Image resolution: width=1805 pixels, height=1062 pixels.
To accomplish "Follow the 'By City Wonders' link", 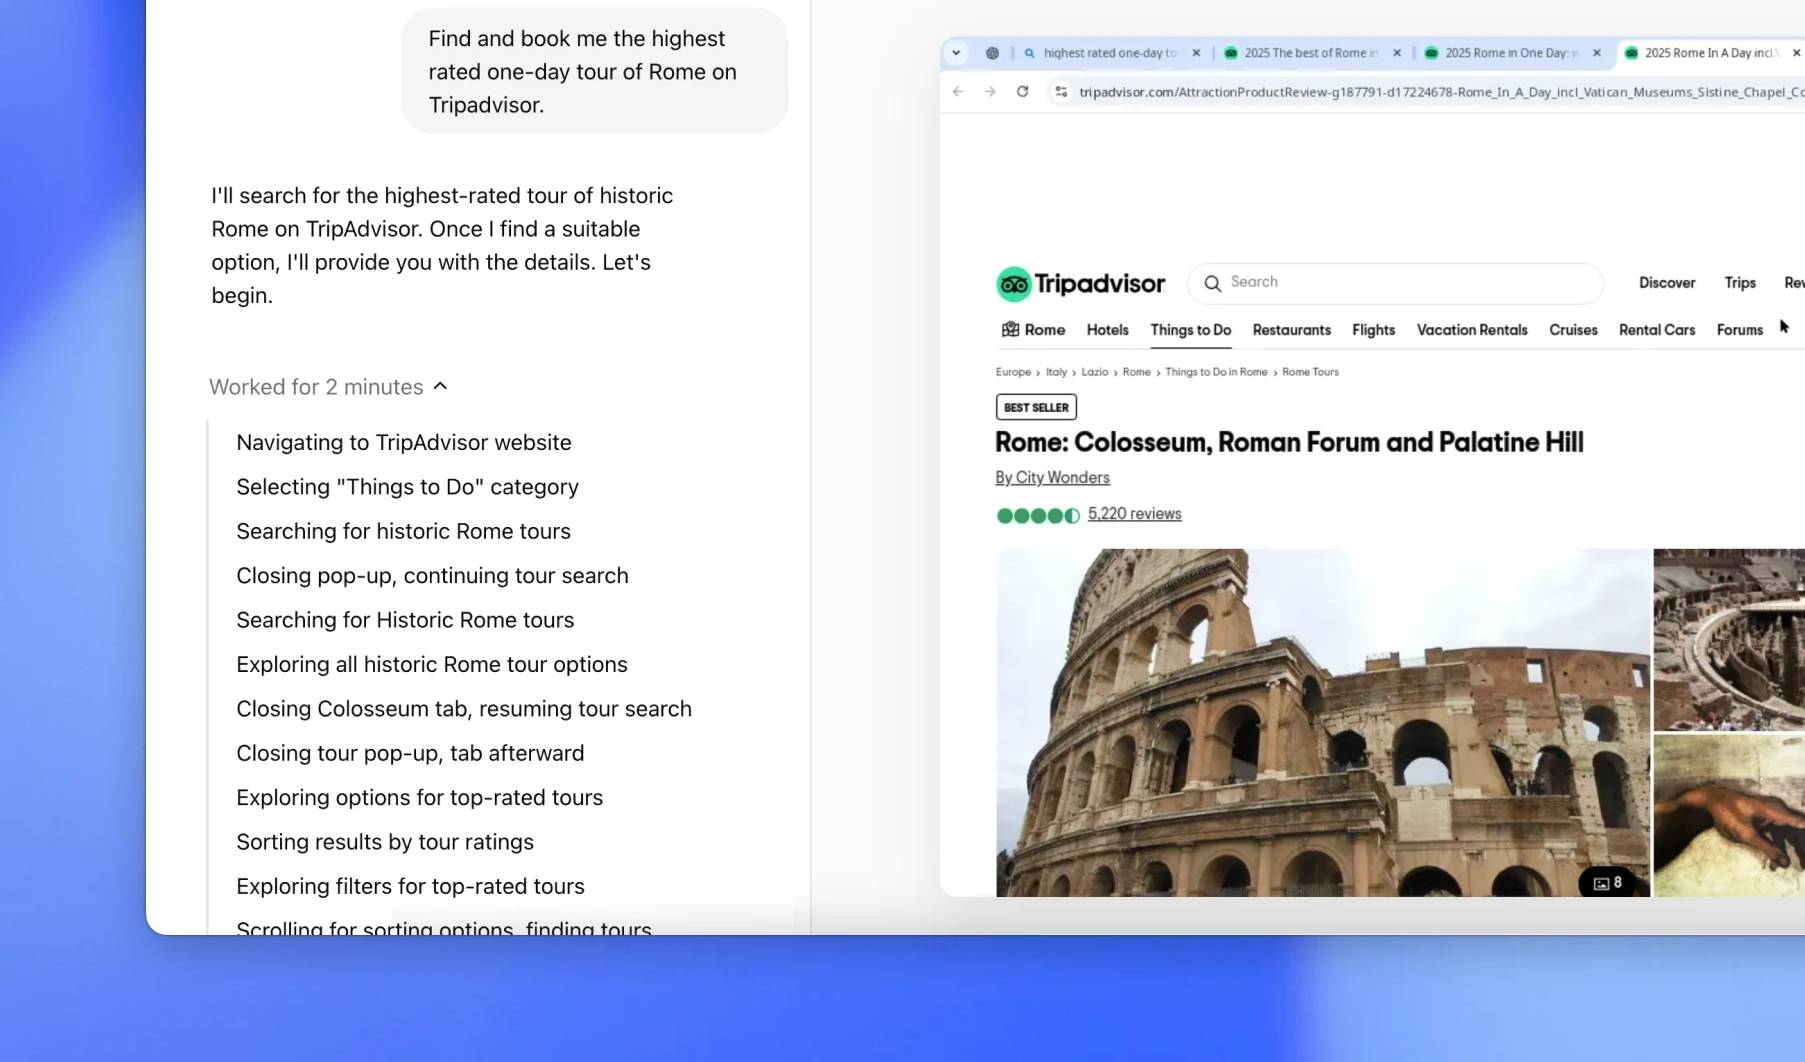I will click(x=1052, y=478).
